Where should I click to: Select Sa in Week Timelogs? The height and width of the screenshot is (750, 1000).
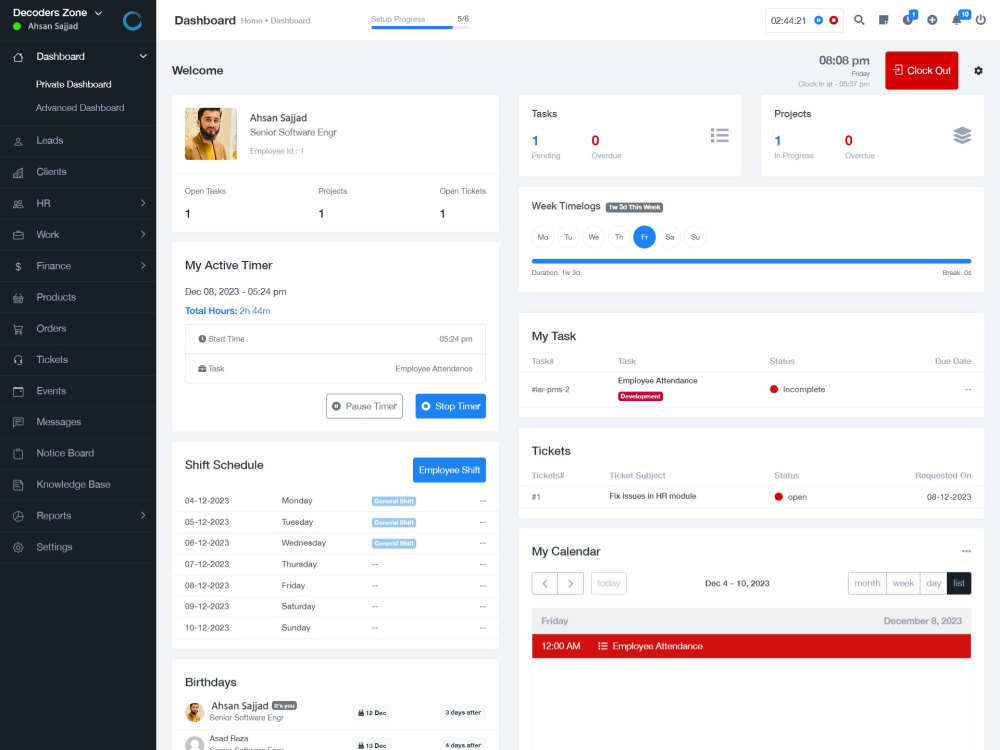[x=670, y=237]
